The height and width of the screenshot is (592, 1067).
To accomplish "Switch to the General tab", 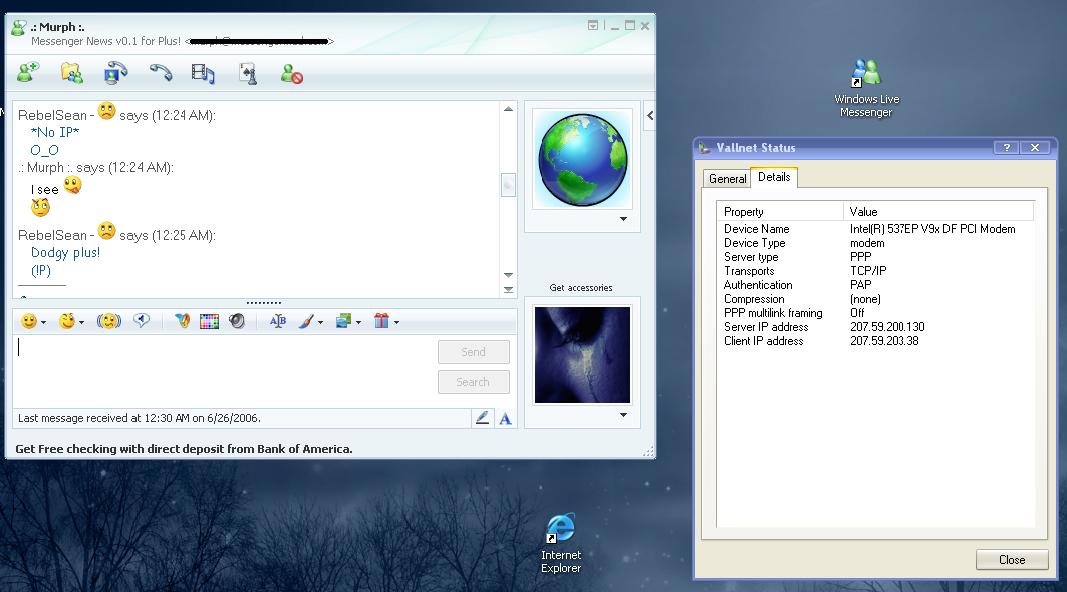I will coord(727,178).
